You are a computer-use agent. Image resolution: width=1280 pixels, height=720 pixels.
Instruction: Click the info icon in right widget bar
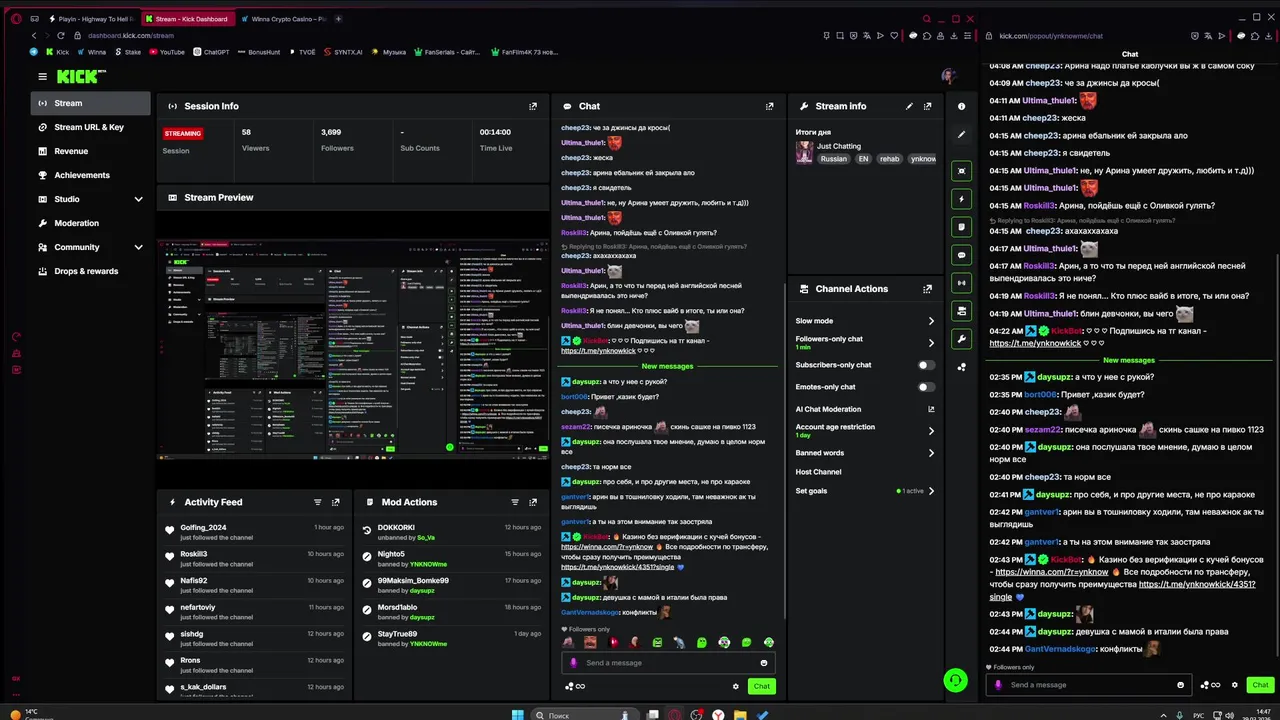962,106
